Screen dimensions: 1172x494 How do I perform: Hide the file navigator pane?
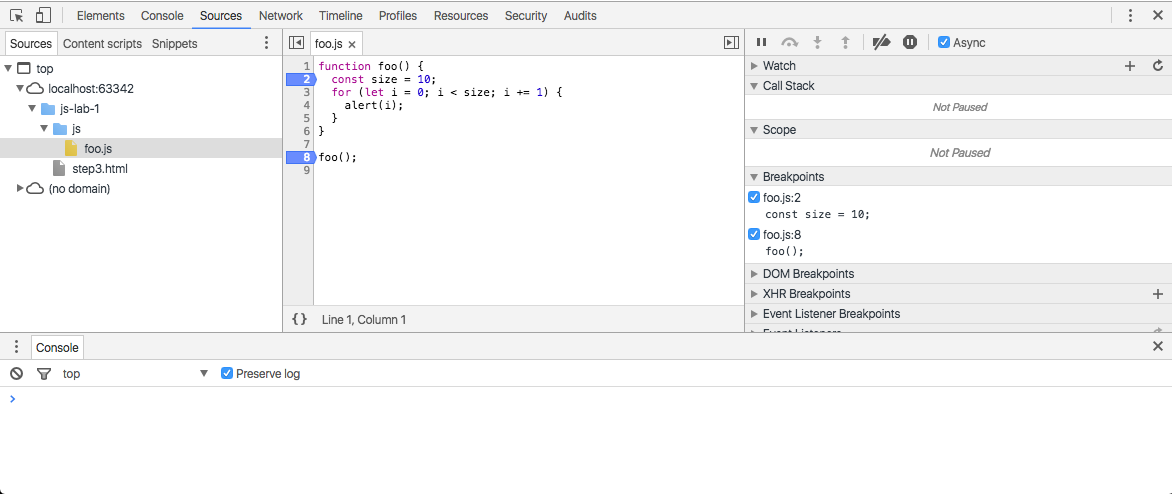(297, 43)
